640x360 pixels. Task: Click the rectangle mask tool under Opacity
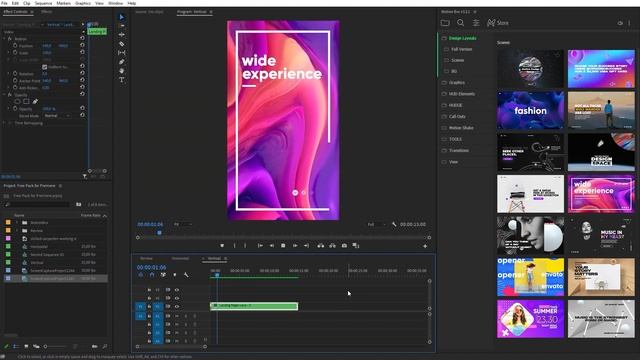26,101
